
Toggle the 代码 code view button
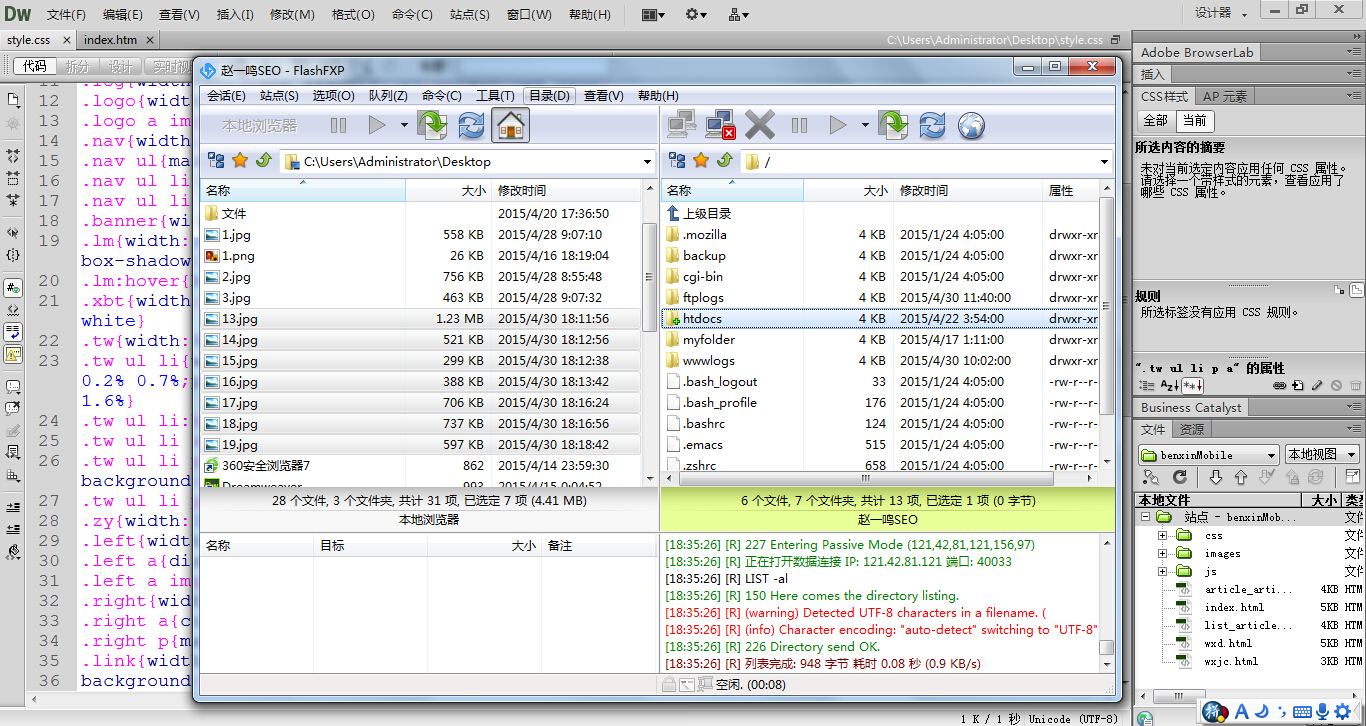coord(35,66)
